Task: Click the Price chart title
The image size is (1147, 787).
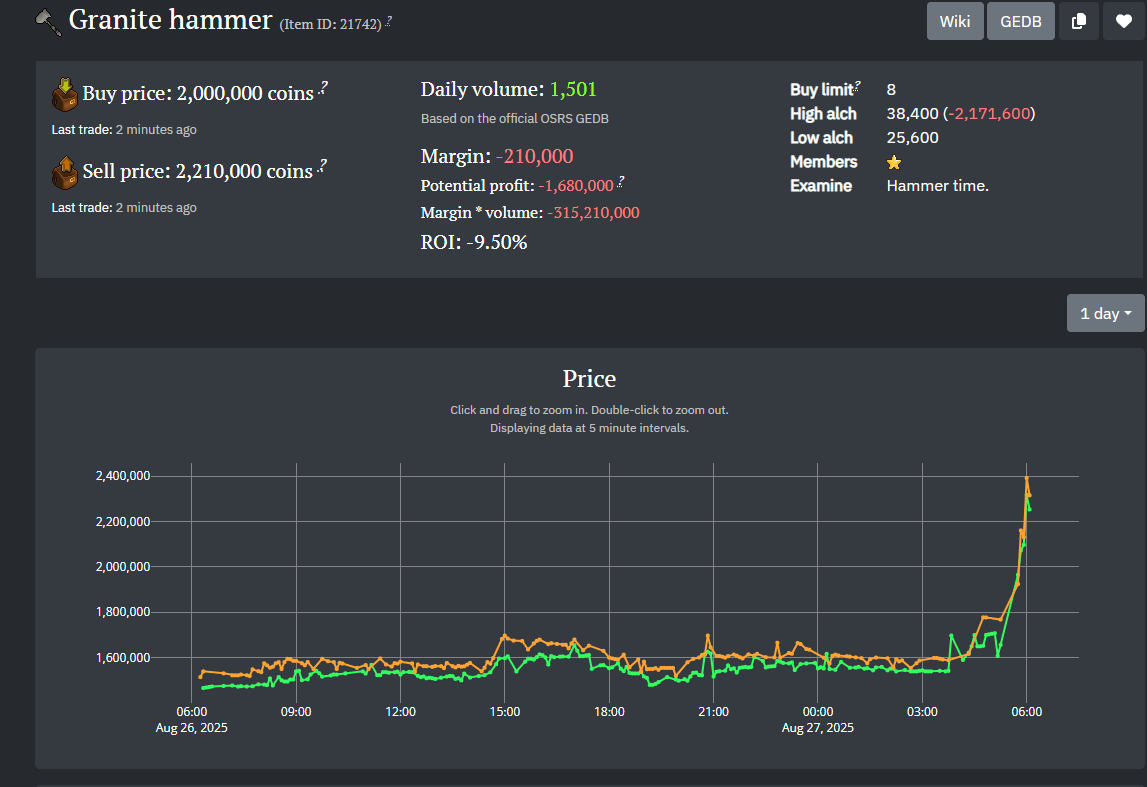Action: tap(589, 379)
